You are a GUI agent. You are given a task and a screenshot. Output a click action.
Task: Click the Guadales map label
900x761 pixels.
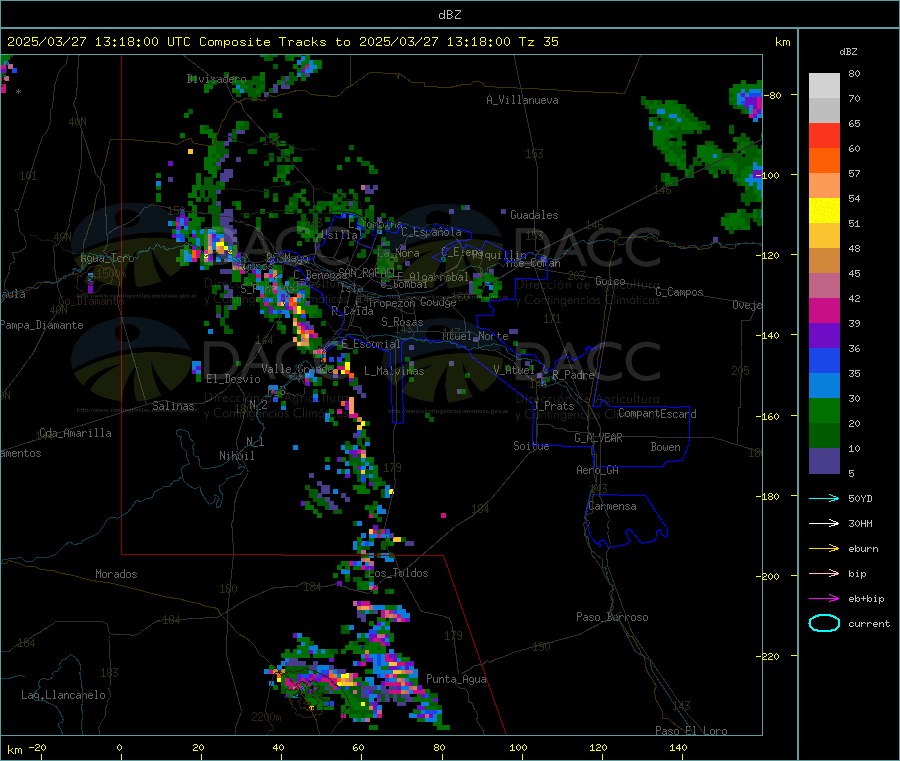[534, 215]
